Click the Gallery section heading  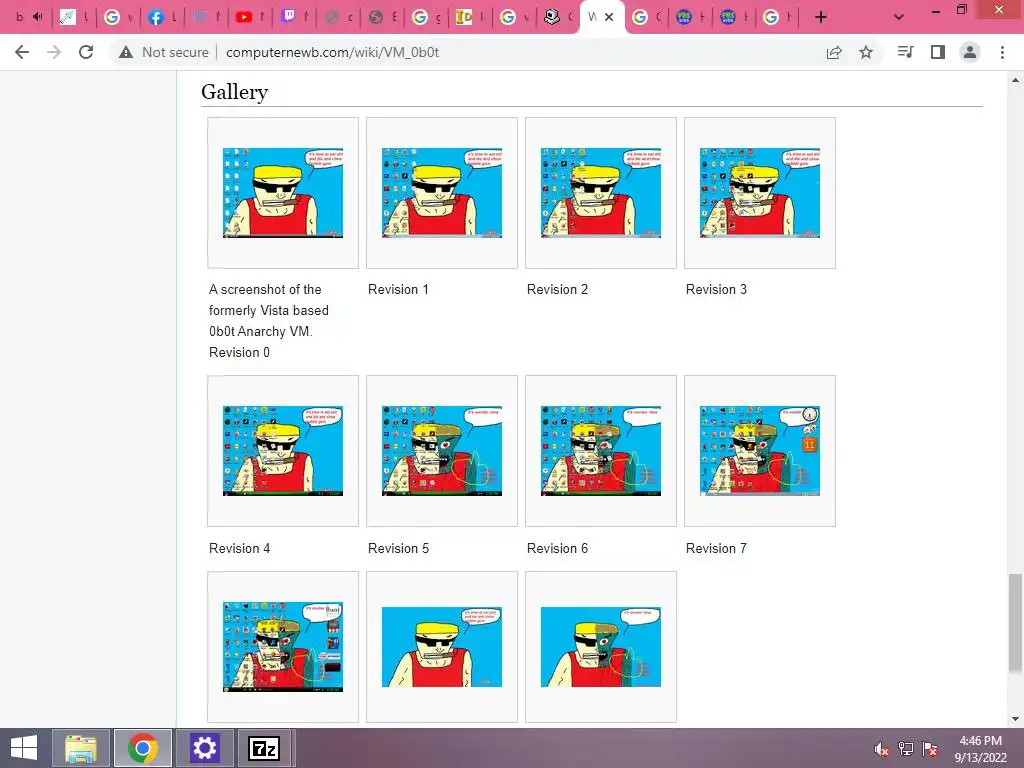(x=234, y=92)
